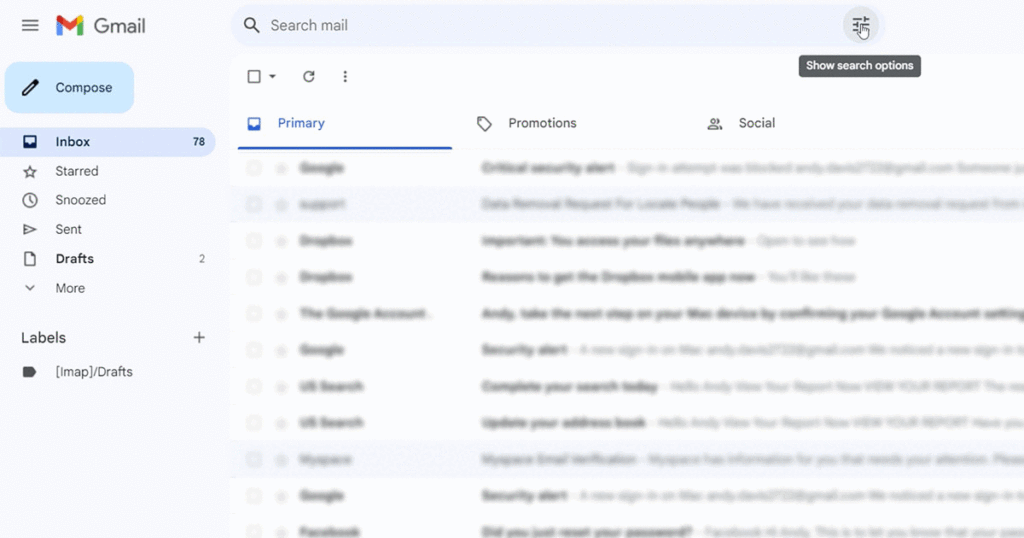Star the Myspace email
Screen dimensions: 1024x538
tap(281, 460)
